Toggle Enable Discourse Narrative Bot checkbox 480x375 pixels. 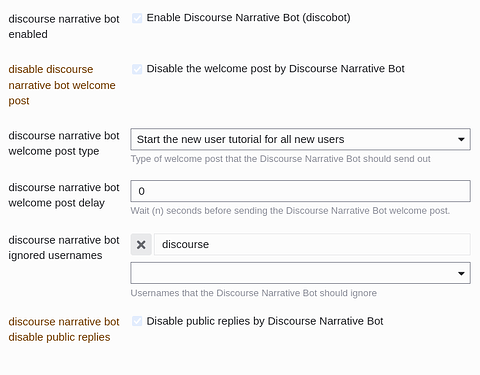(137, 18)
